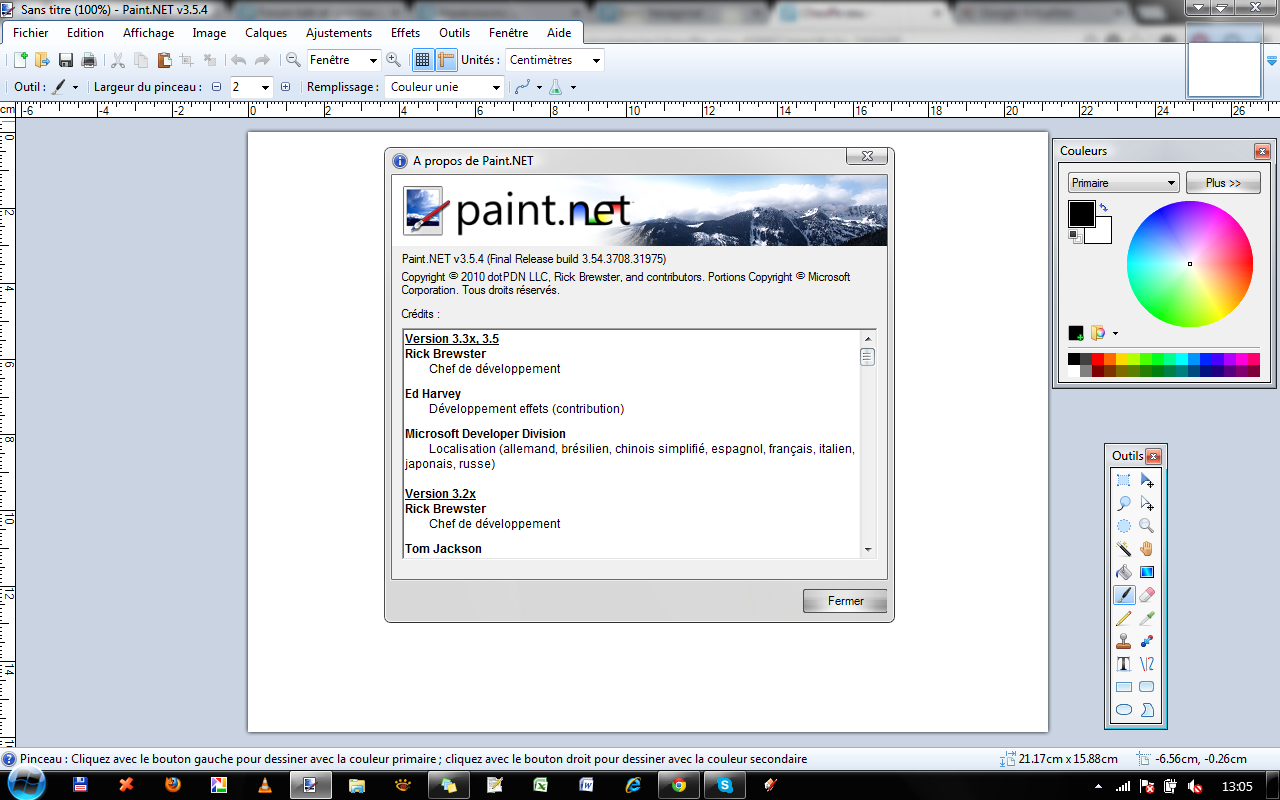Decrease brush width with minus button
This screenshot has height=800, width=1280.
click(216, 87)
